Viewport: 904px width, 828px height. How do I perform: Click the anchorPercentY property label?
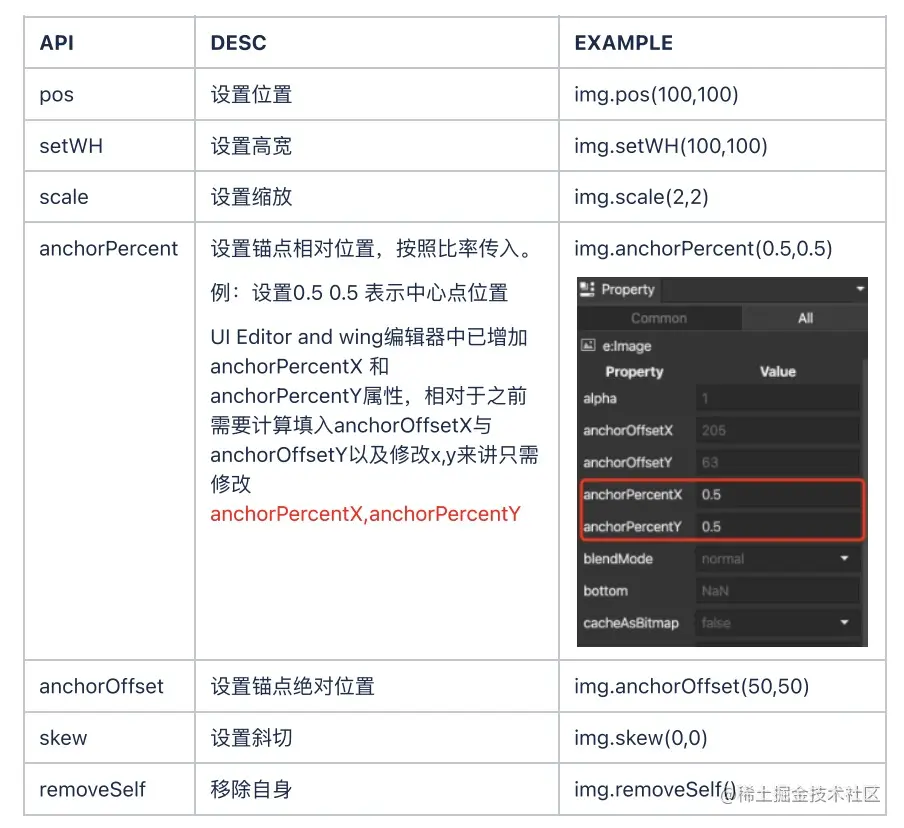tap(632, 526)
